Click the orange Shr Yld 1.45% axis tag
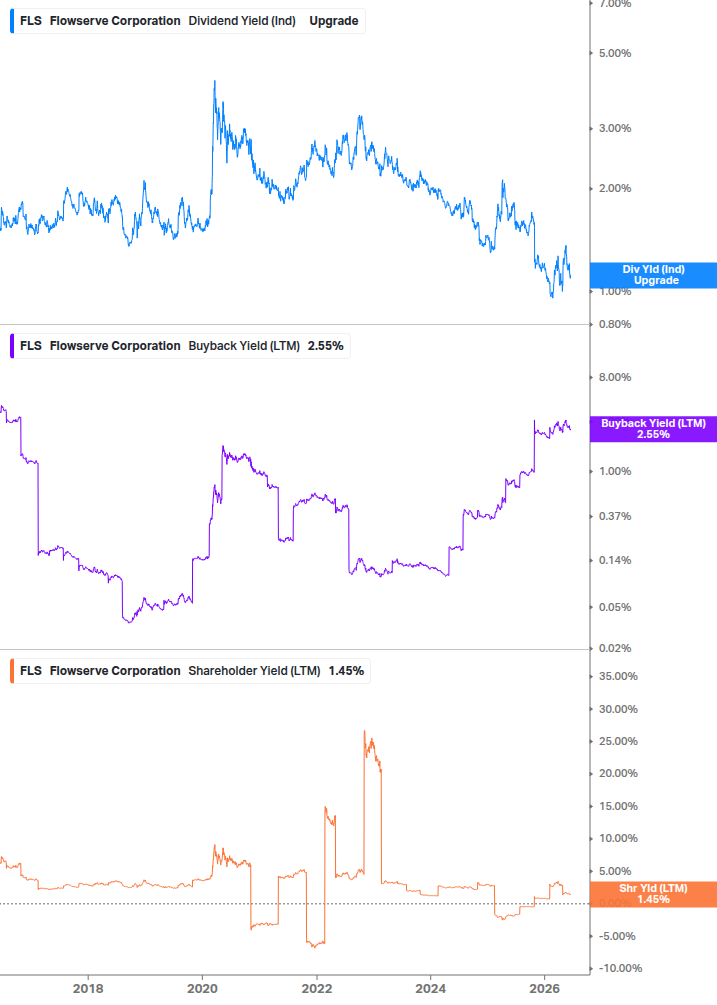Image resolution: width=717 pixels, height=1005 pixels. click(x=653, y=894)
